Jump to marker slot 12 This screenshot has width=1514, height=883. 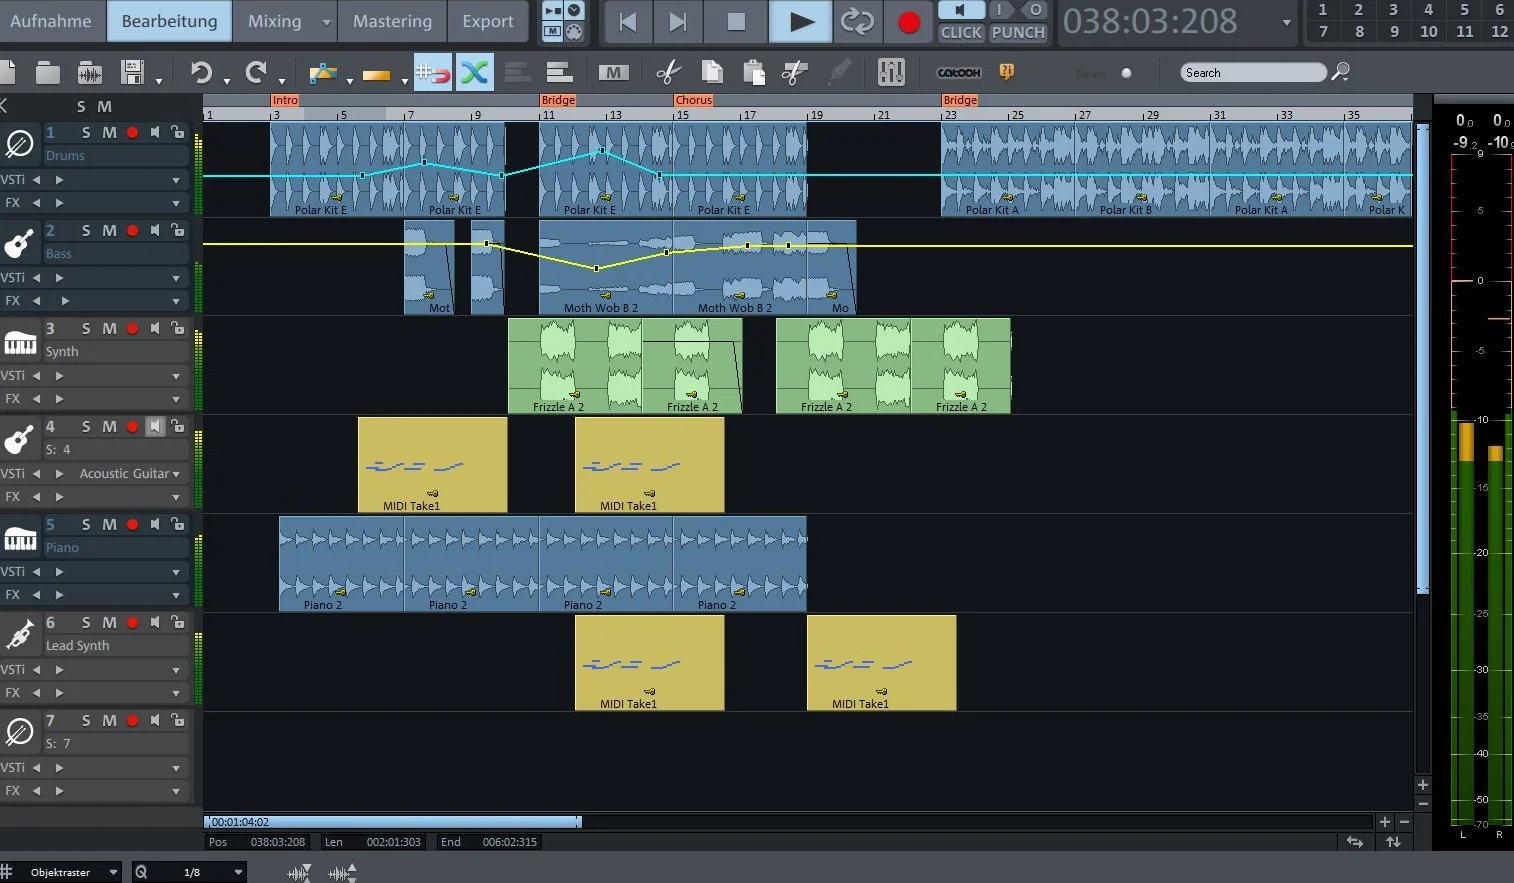[1499, 32]
